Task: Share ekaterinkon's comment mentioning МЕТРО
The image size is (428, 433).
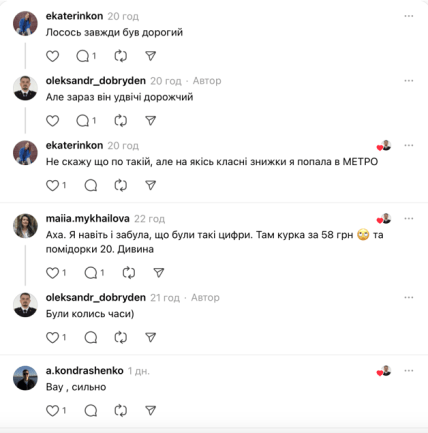Action: pos(151,185)
